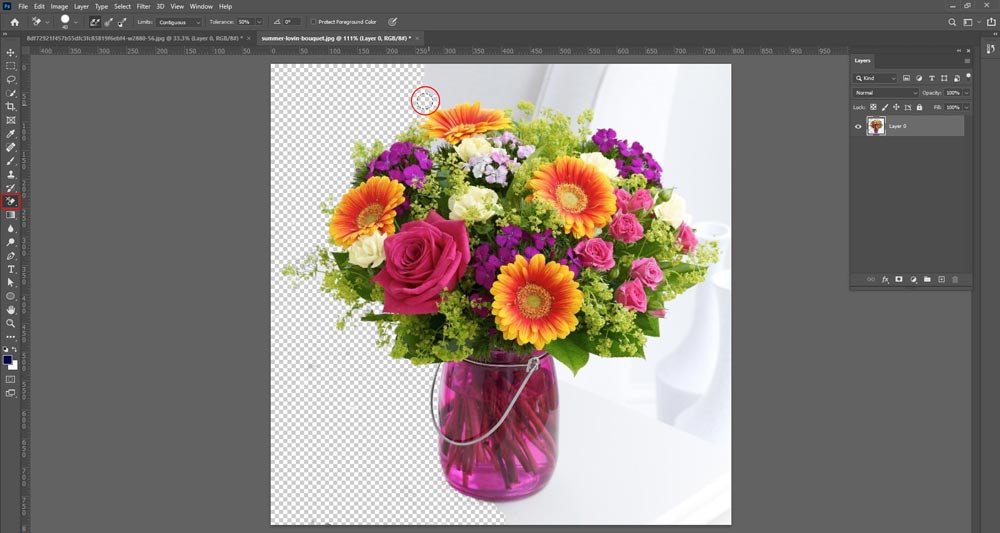Select the Background Eraser tool
The image size is (1000, 533).
coord(11,201)
